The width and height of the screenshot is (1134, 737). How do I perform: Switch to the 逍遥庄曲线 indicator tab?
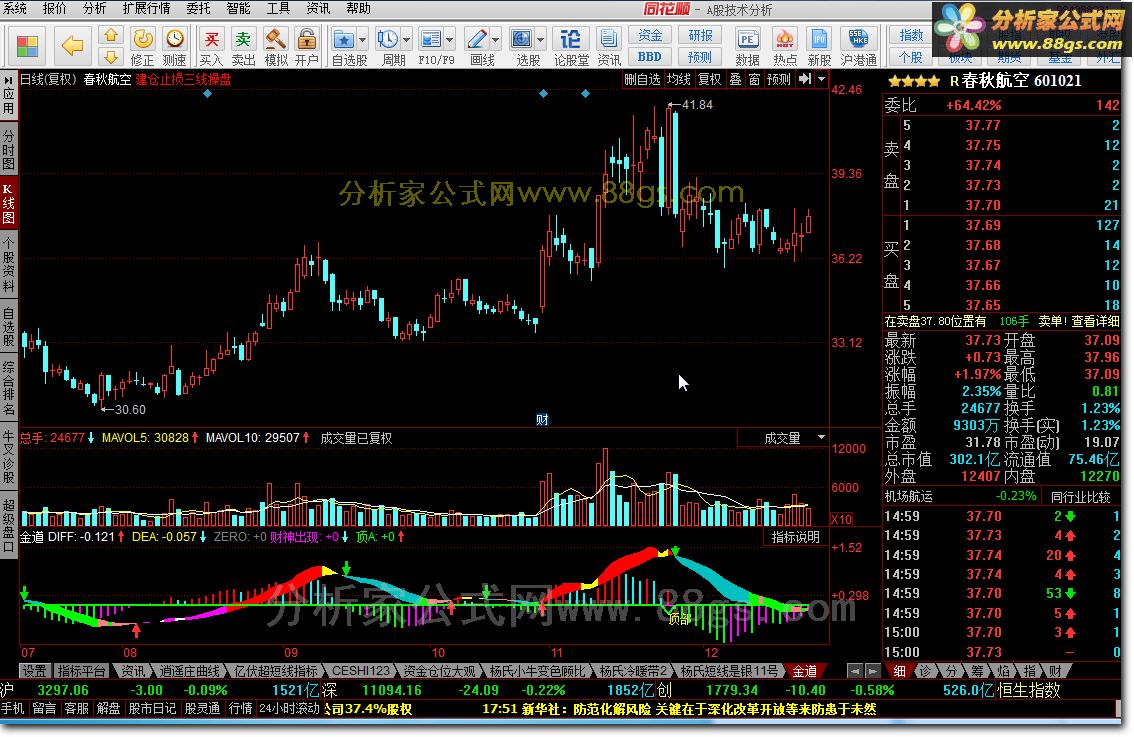point(189,671)
